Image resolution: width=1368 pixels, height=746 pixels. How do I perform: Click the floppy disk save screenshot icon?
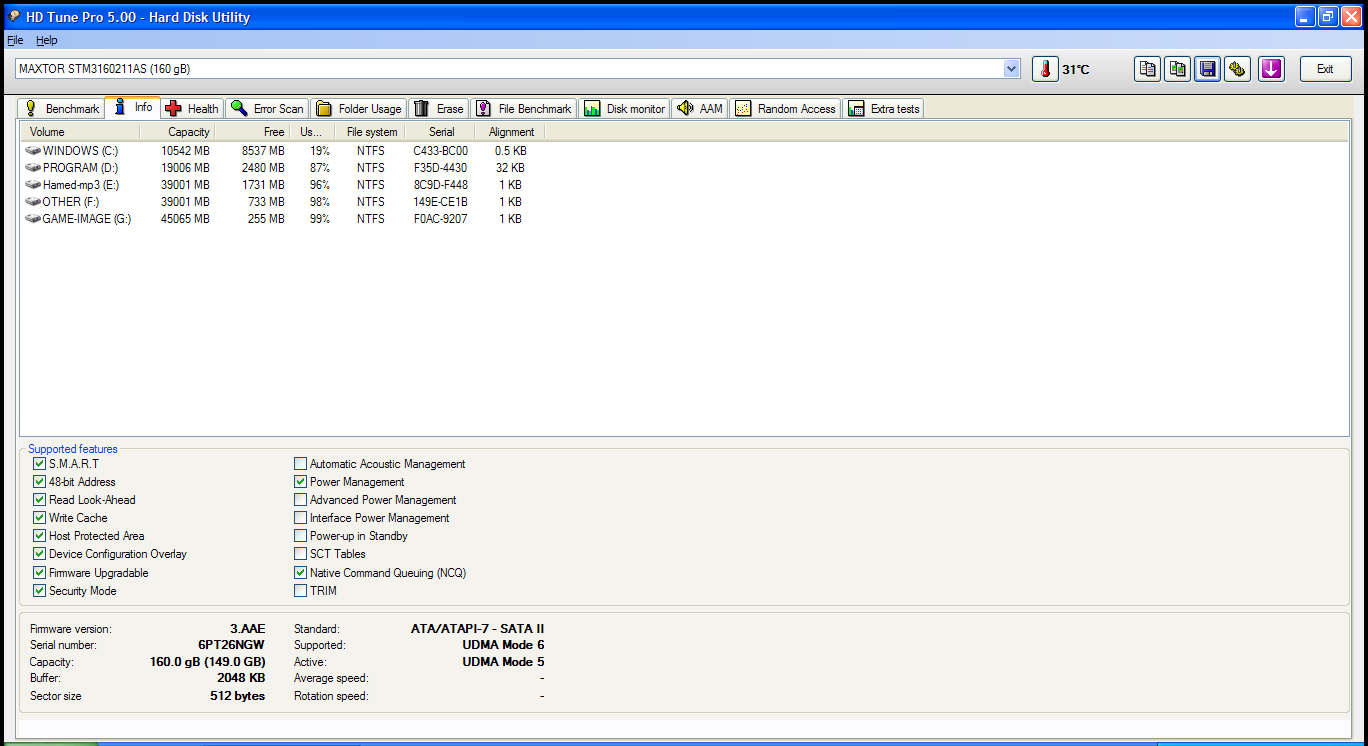pyautogui.click(x=1208, y=69)
